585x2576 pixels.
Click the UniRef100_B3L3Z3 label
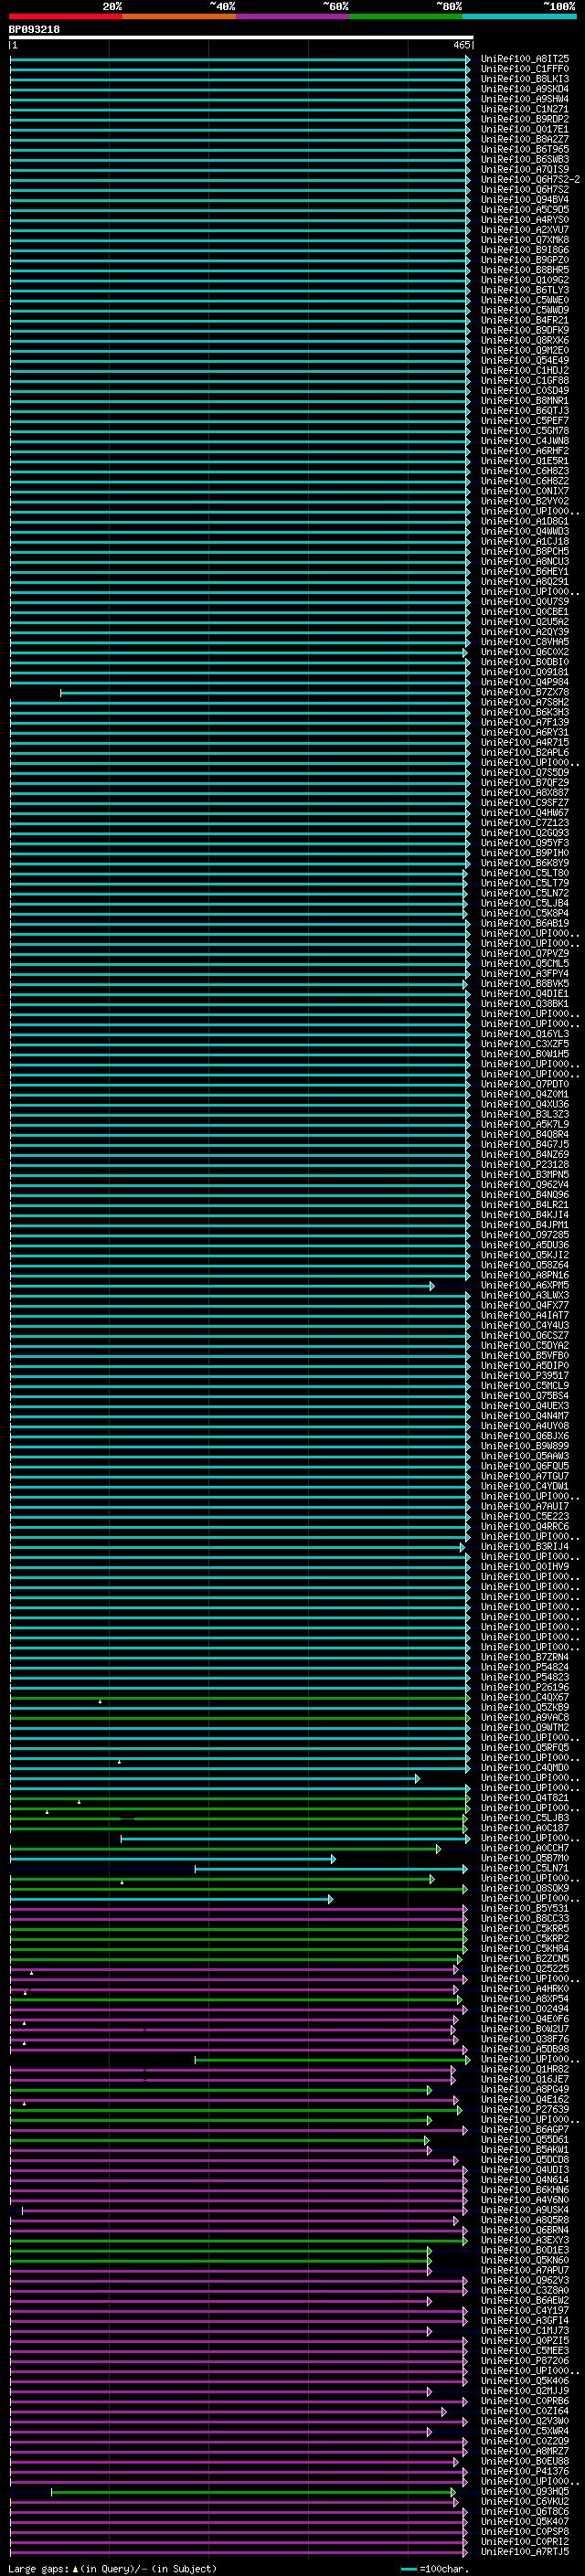click(x=524, y=1114)
